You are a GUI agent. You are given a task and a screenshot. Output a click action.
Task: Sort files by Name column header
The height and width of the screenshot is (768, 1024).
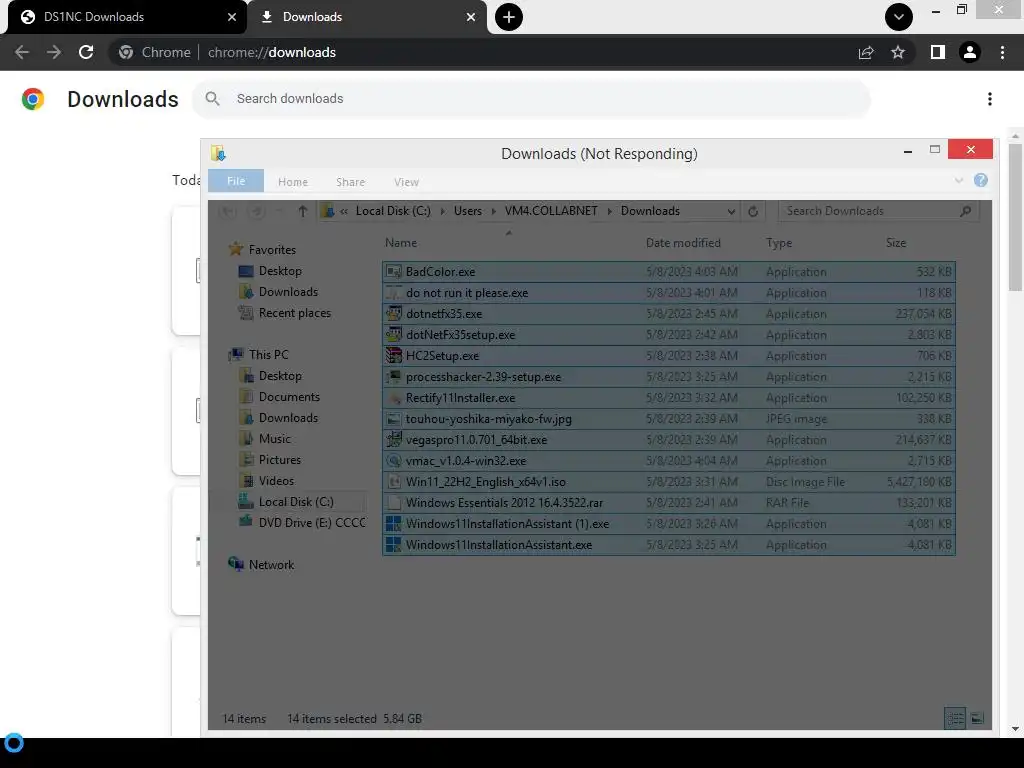[x=400, y=243]
